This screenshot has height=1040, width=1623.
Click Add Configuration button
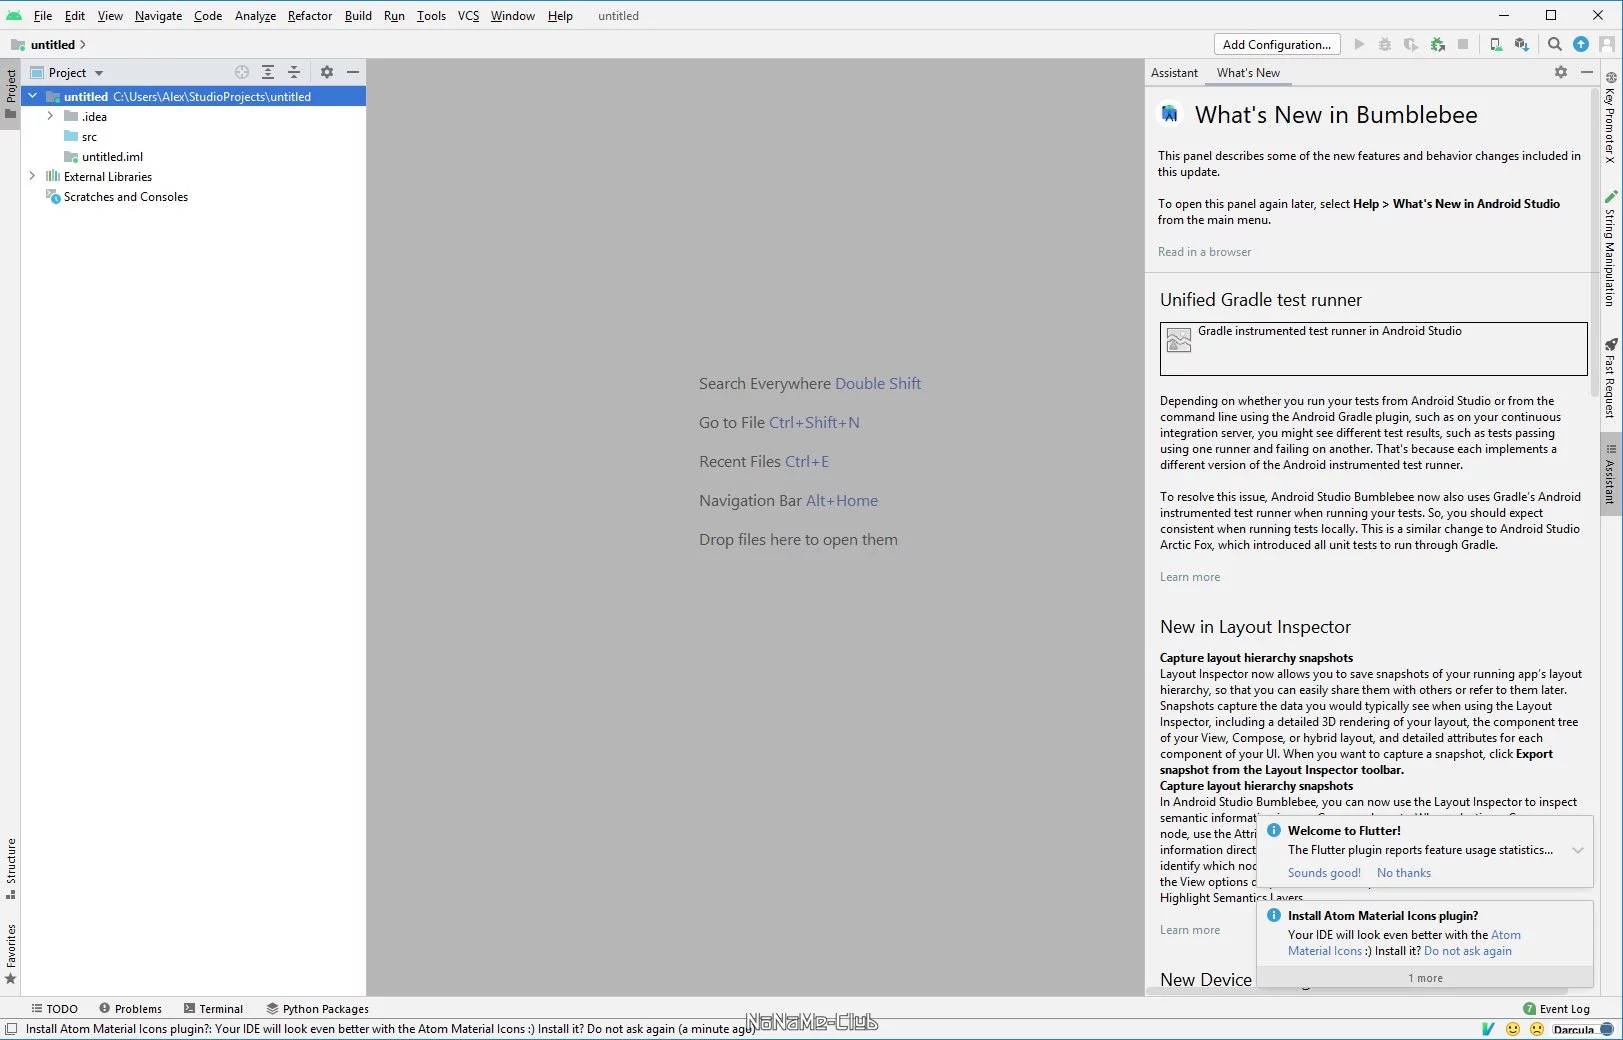click(x=1277, y=44)
